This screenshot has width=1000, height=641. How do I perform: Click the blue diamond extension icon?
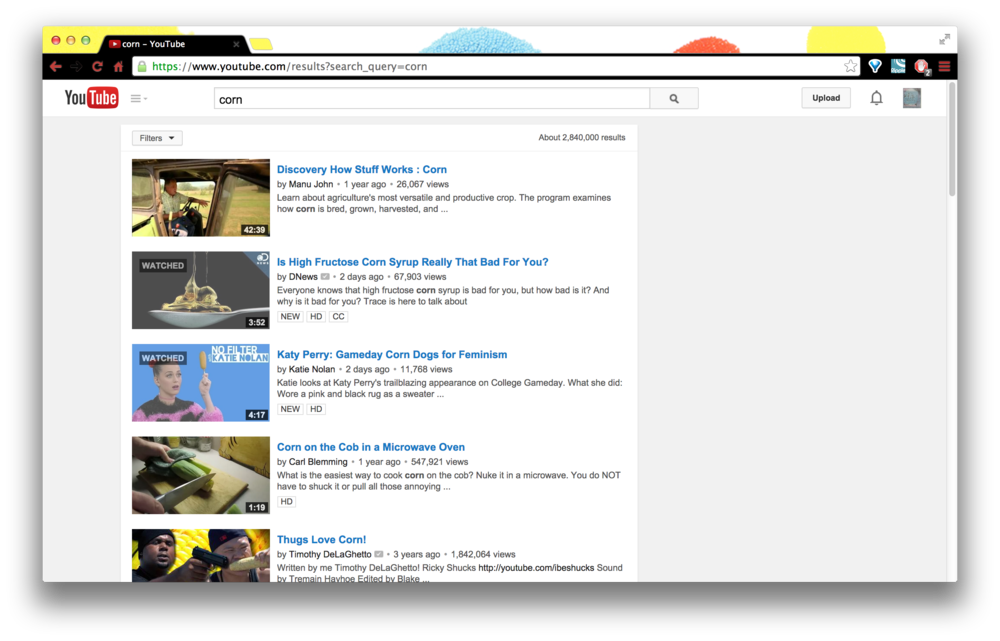coord(875,66)
